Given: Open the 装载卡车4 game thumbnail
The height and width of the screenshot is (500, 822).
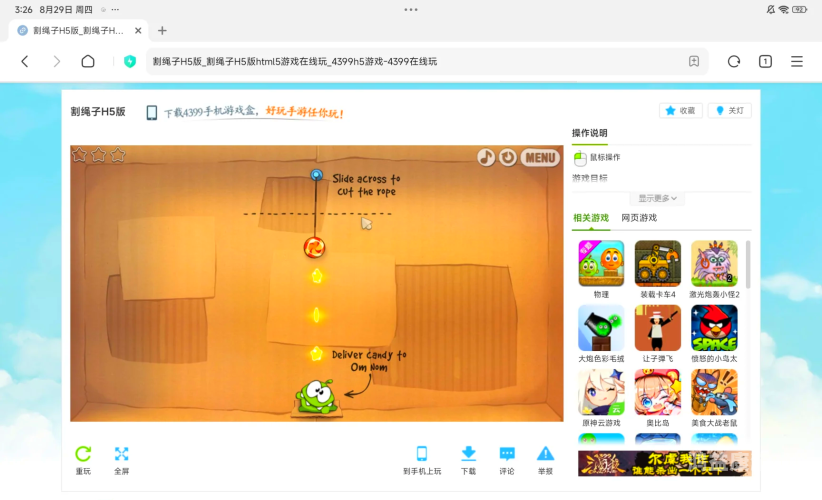Looking at the screenshot, I should click(x=658, y=264).
